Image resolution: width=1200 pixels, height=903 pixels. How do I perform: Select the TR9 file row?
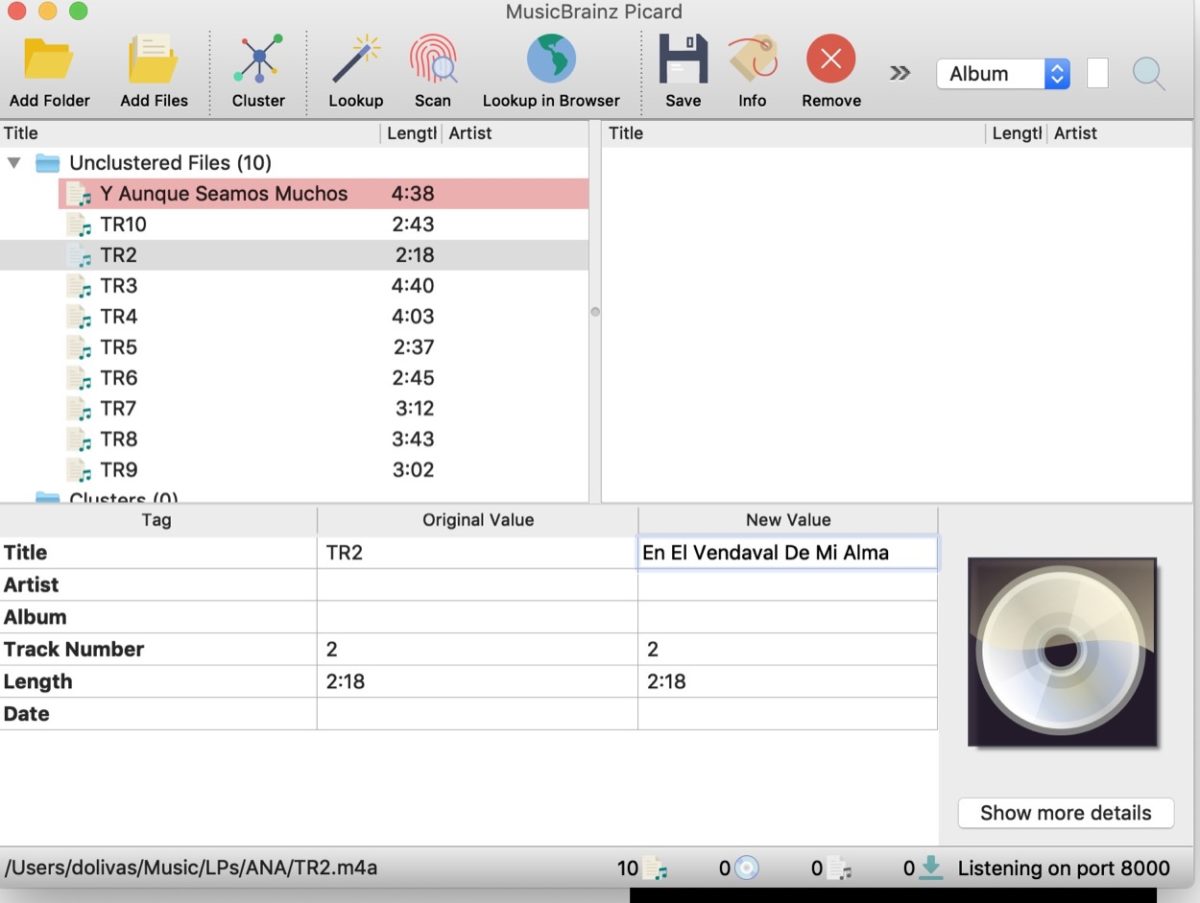pos(294,470)
